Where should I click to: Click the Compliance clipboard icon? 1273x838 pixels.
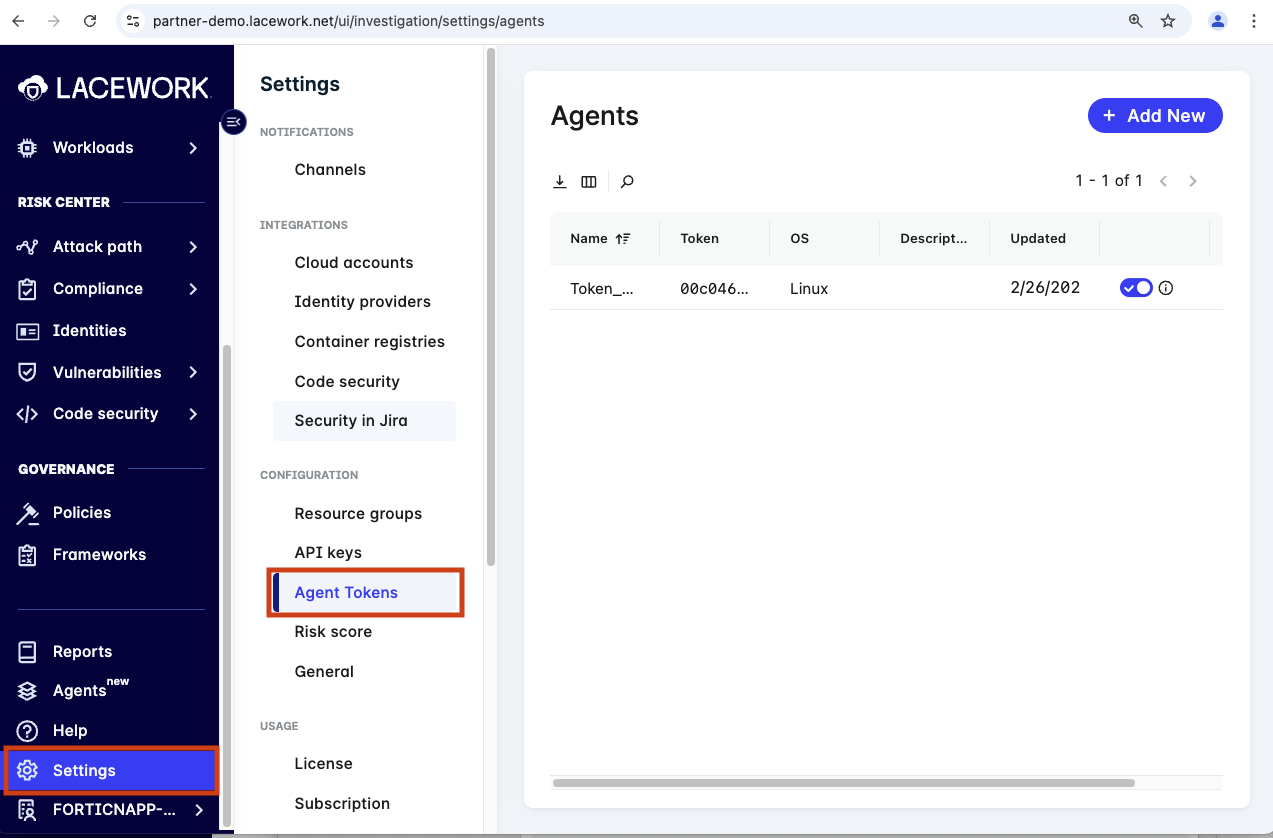pos(28,289)
